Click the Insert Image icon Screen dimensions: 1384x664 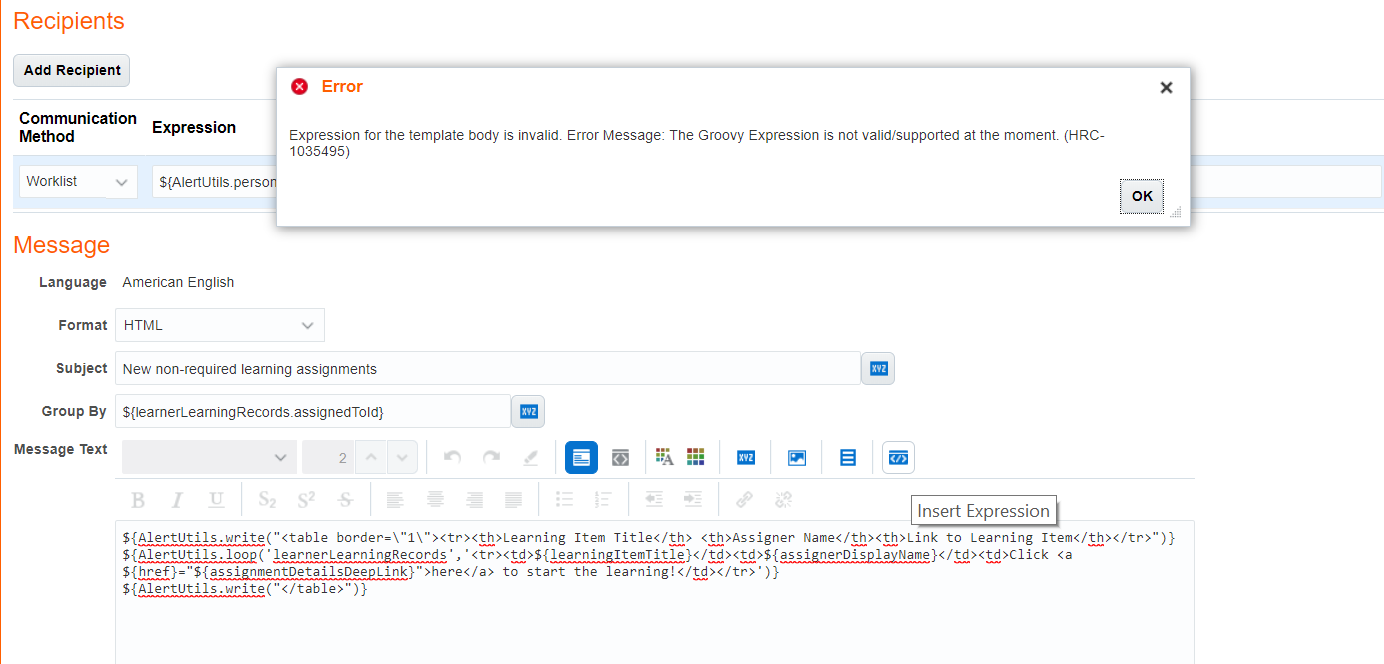796,457
